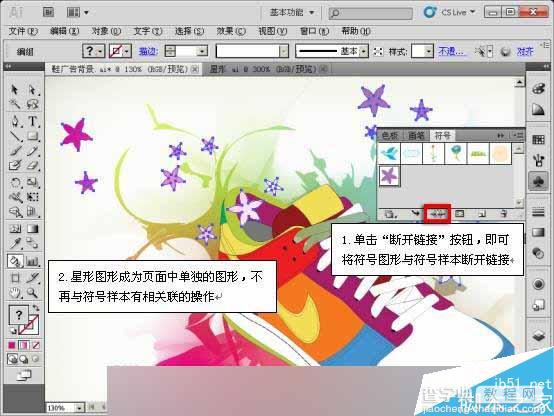Open the Swatches grid dock icon
Image resolution: width=554 pixels, height=416 pixels.
[x=538, y=140]
